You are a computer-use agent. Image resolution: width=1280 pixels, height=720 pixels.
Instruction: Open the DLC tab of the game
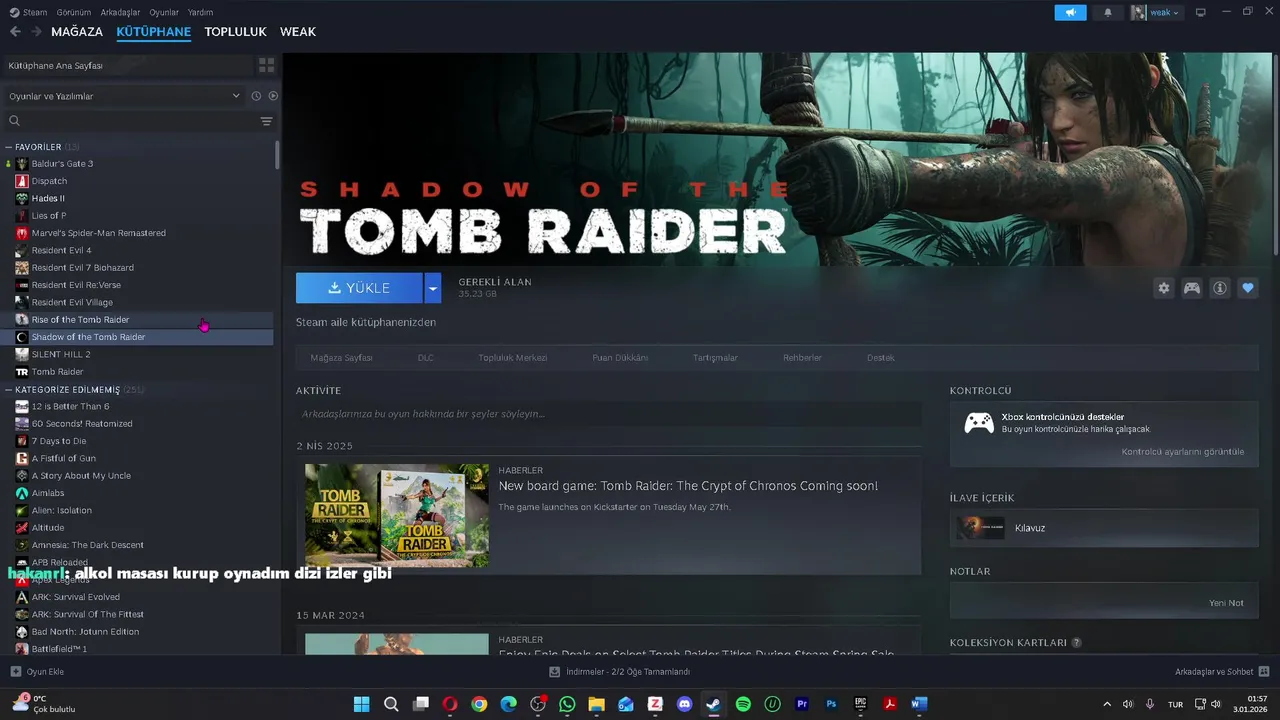[426, 358]
